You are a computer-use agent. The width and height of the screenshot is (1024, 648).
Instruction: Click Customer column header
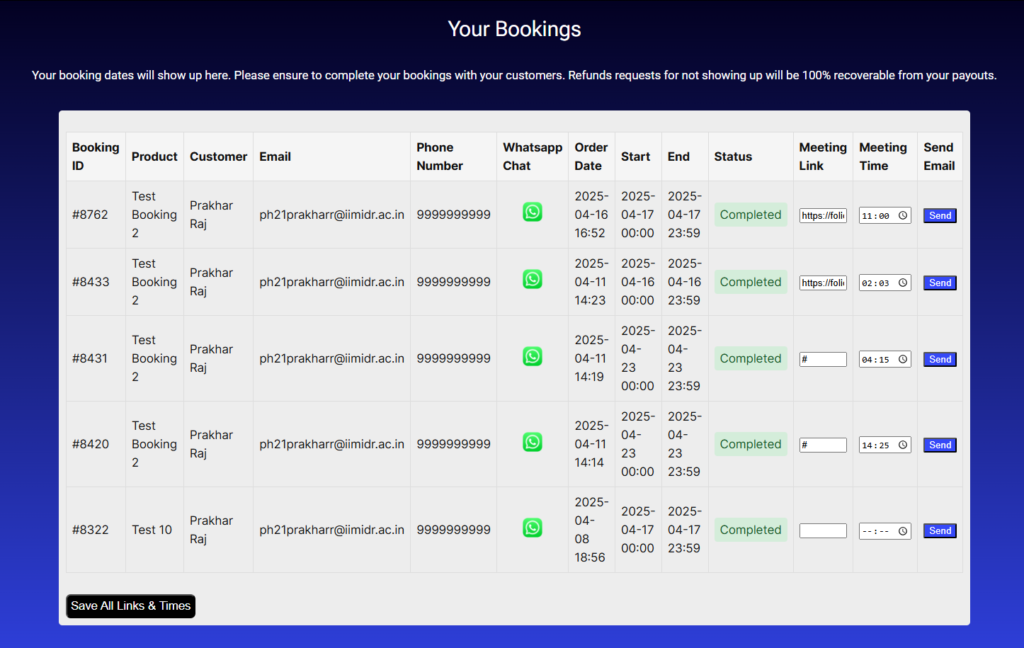coord(218,157)
